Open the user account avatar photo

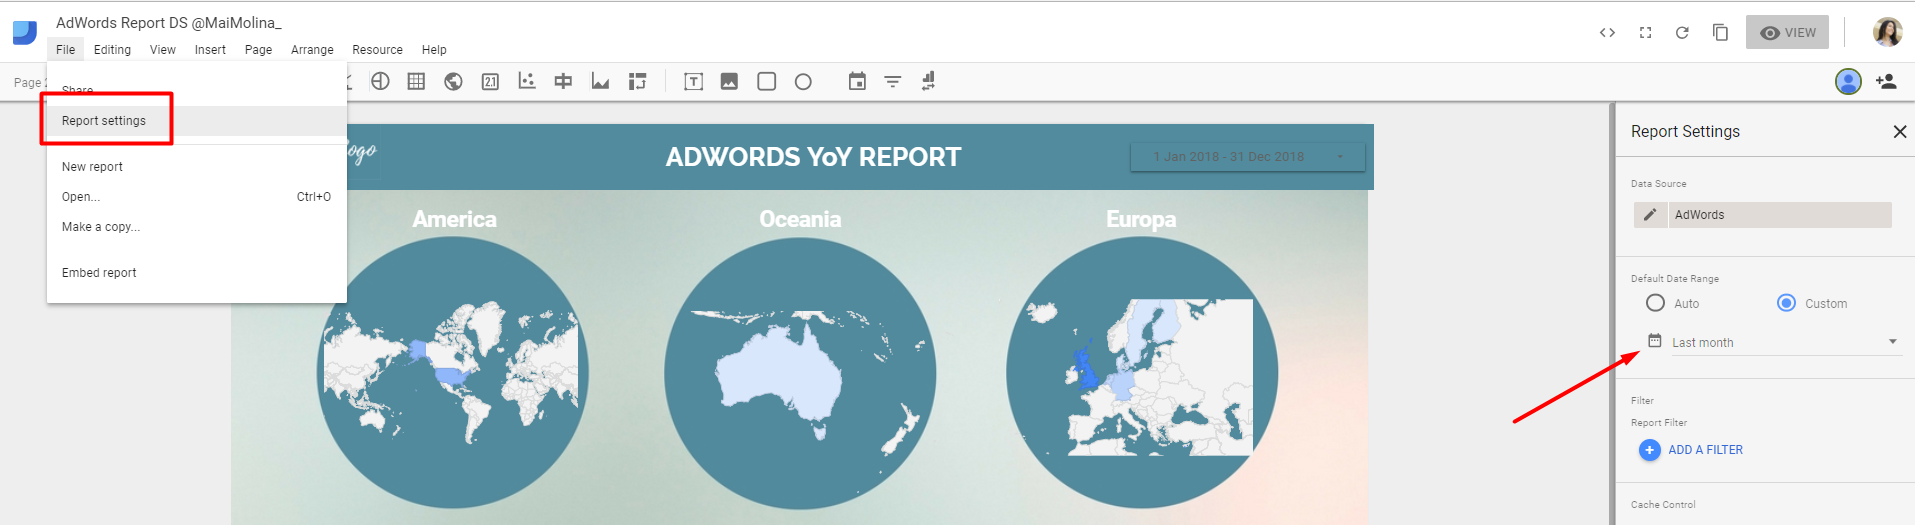[1887, 32]
